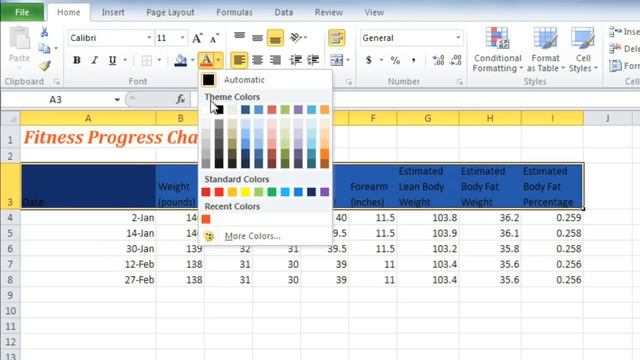Expand Borders options arrow
The height and width of the screenshot is (360, 640).
[x=159, y=60]
